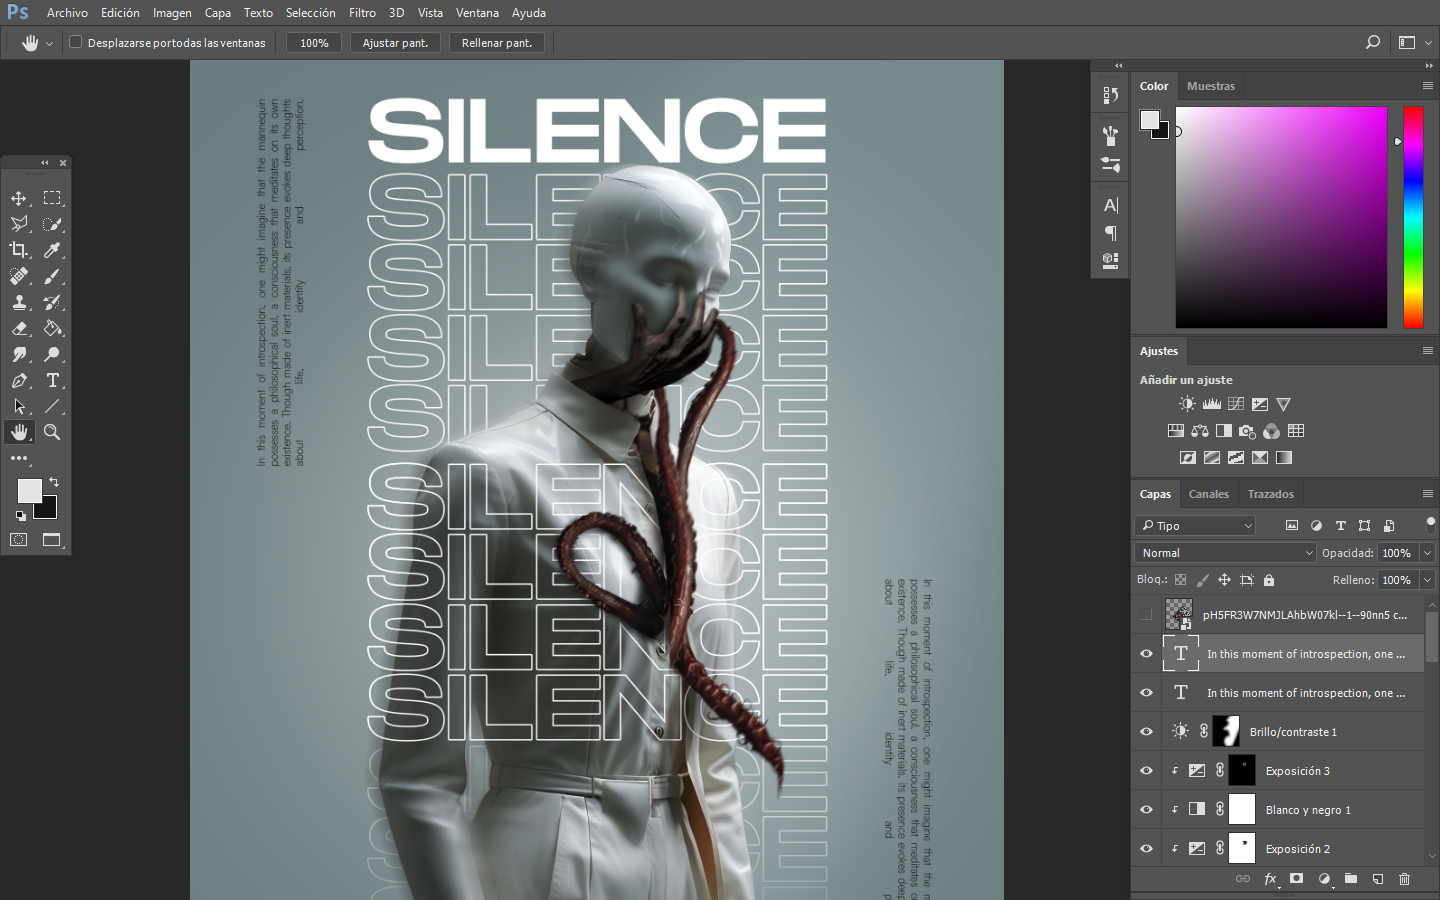Image resolution: width=1440 pixels, height=900 pixels.
Task: Click the 100% zoom button
Action: [314, 43]
